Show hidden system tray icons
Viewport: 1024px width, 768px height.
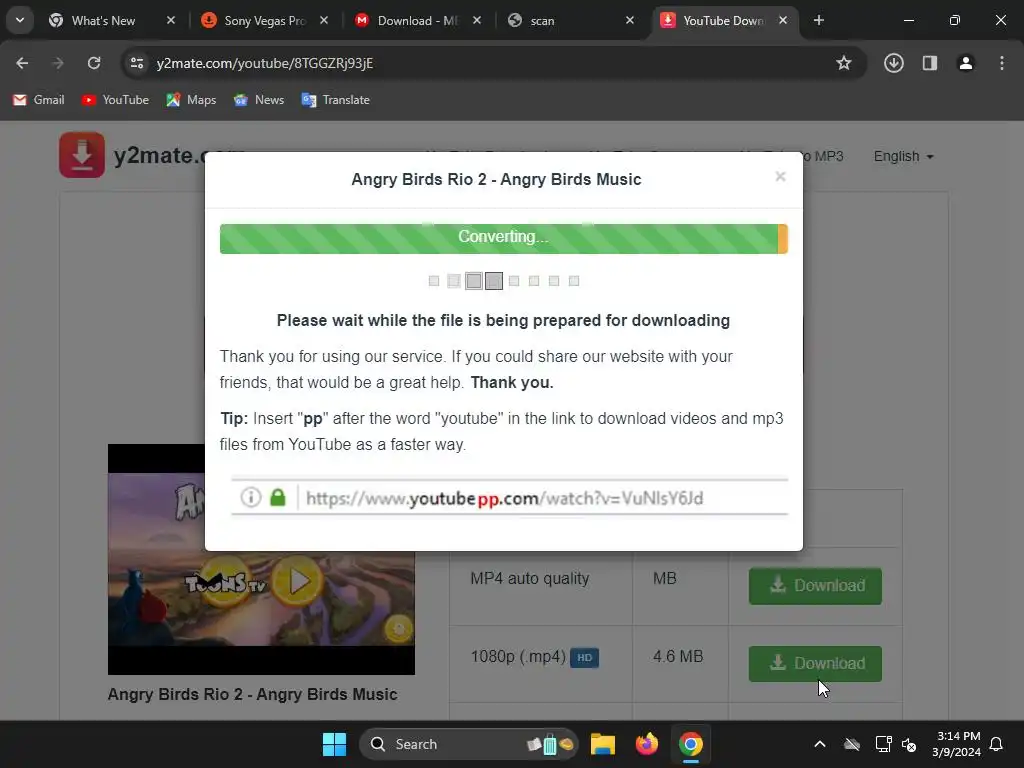(x=820, y=744)
